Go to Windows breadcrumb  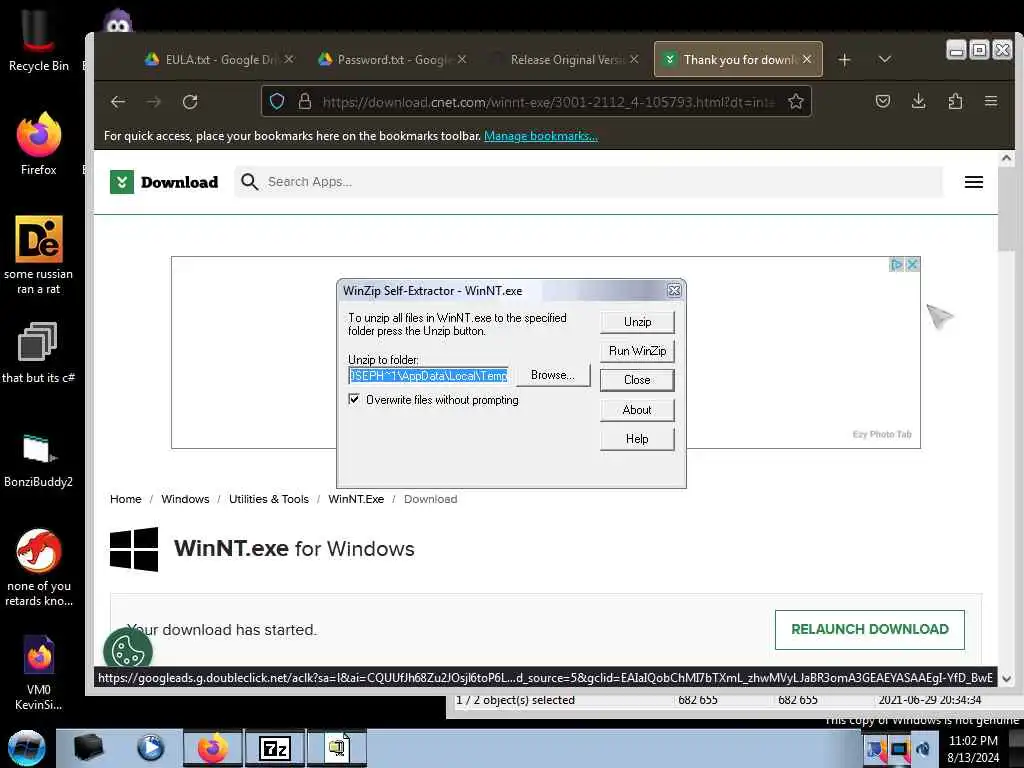[185, 499]
